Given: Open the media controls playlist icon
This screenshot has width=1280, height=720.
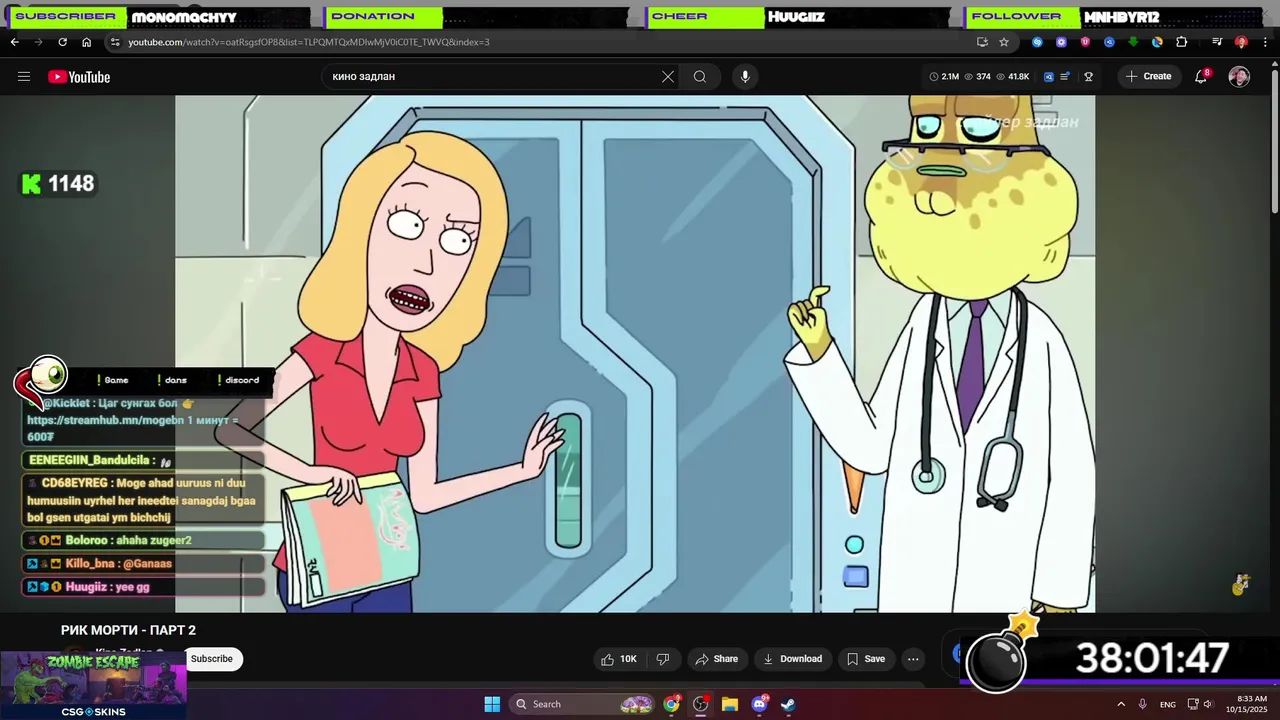Looking at the screenshot, I should (1217, 42).
